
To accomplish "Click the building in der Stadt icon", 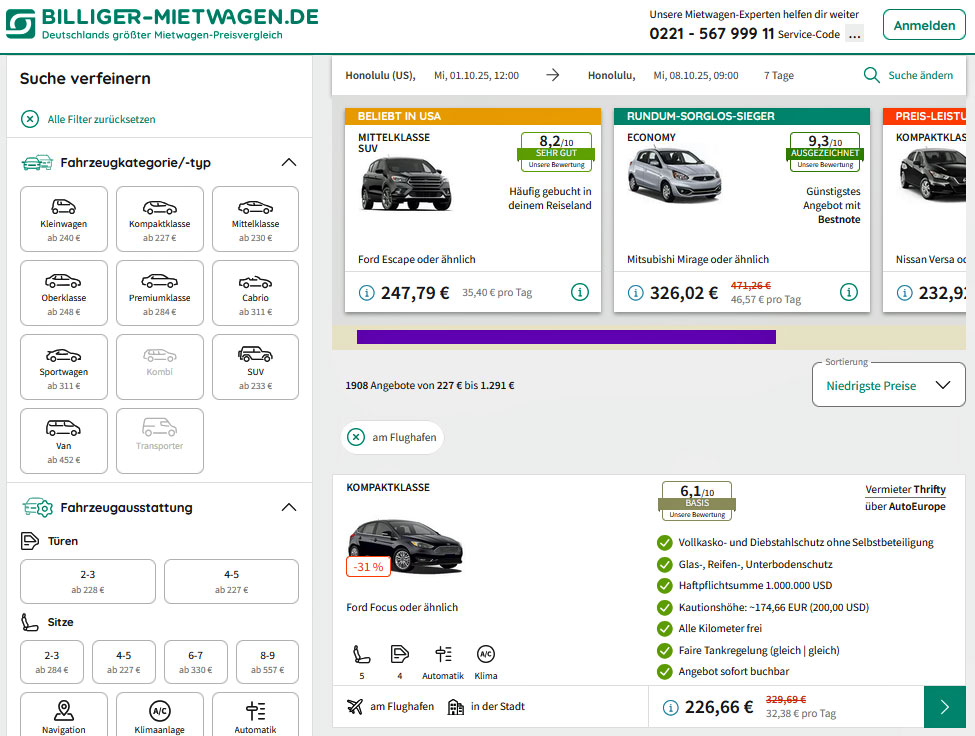I will [456, 707].
